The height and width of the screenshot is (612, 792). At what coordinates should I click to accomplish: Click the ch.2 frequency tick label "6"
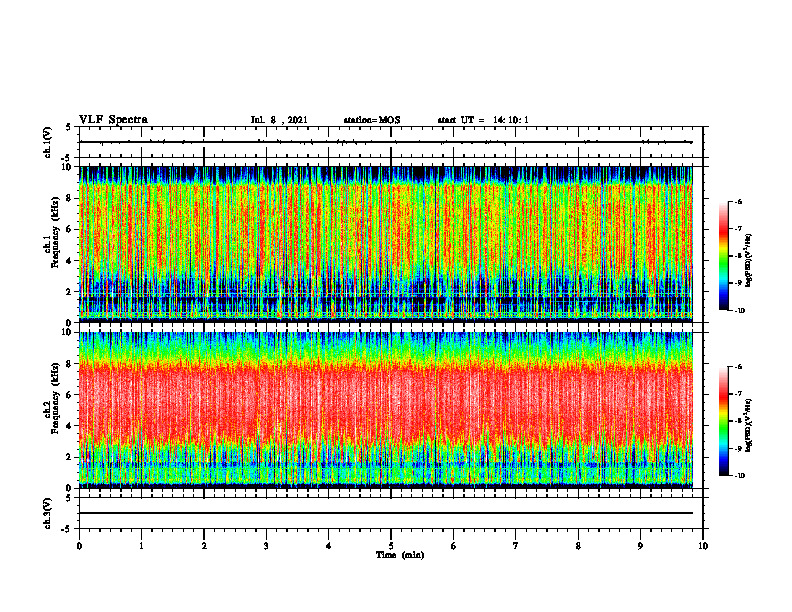click(70, 395)
